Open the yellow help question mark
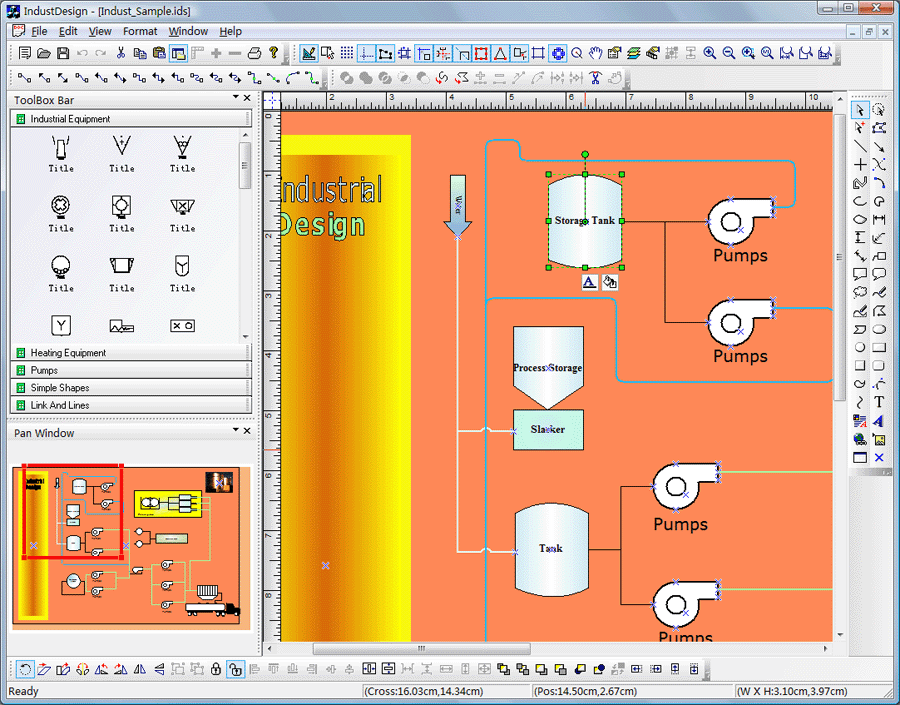900x705 pixels. coord(273,53)
